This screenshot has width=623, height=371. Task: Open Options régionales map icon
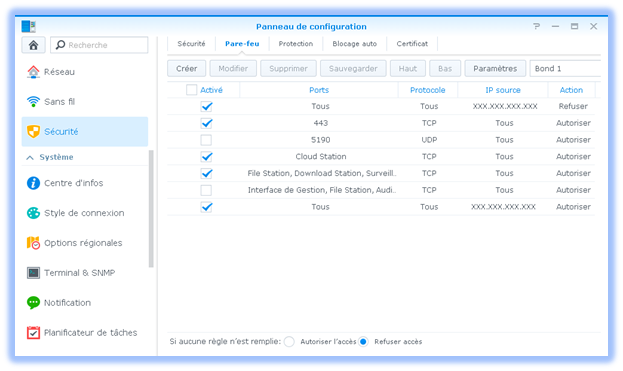point(33,243)
